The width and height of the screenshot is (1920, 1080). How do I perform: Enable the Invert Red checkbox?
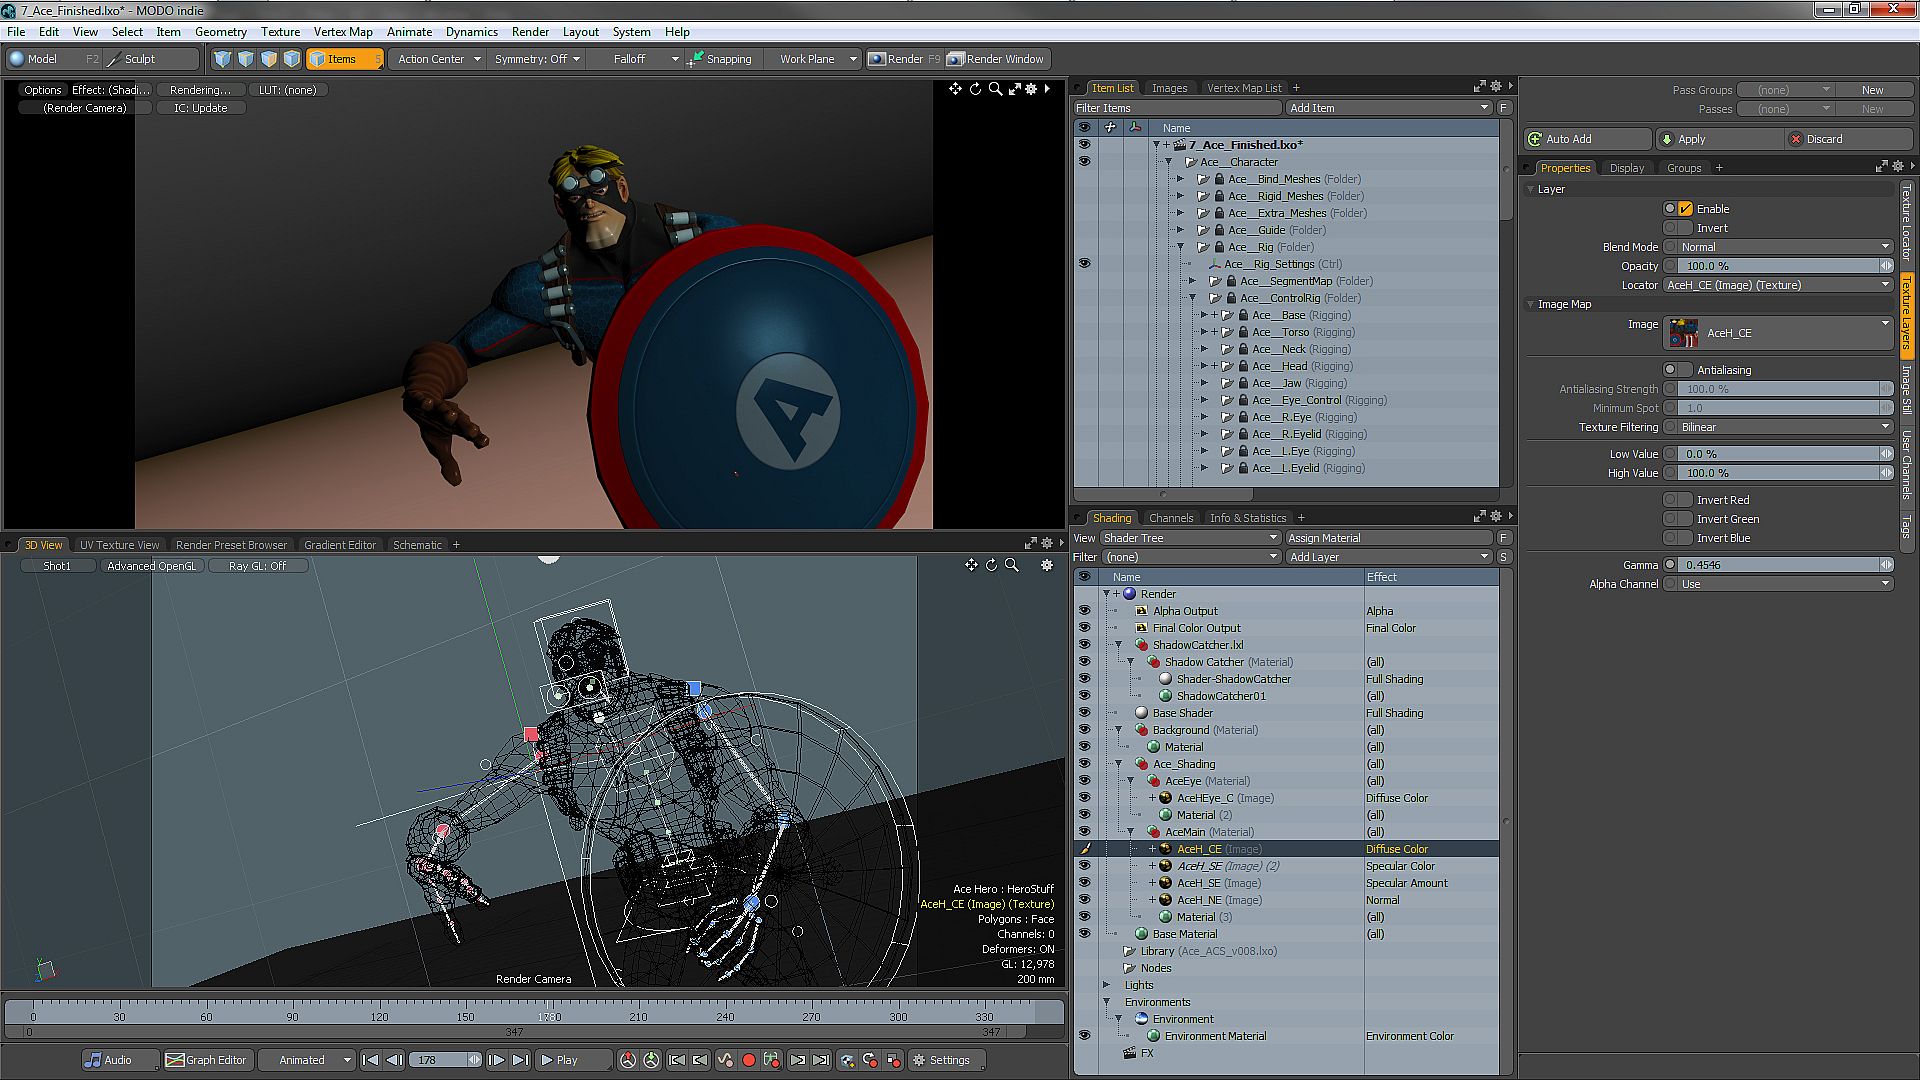pos(1686,500)
